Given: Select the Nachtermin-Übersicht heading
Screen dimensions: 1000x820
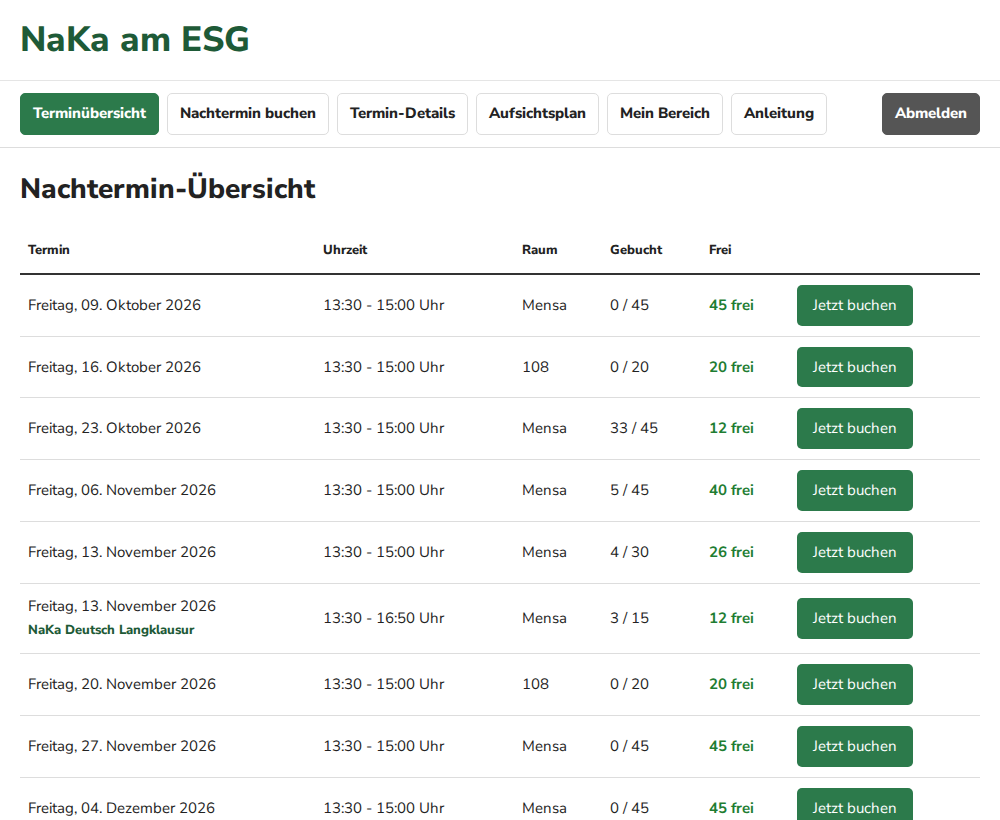Looking at the screenshot, I should (x=168, y=189).
